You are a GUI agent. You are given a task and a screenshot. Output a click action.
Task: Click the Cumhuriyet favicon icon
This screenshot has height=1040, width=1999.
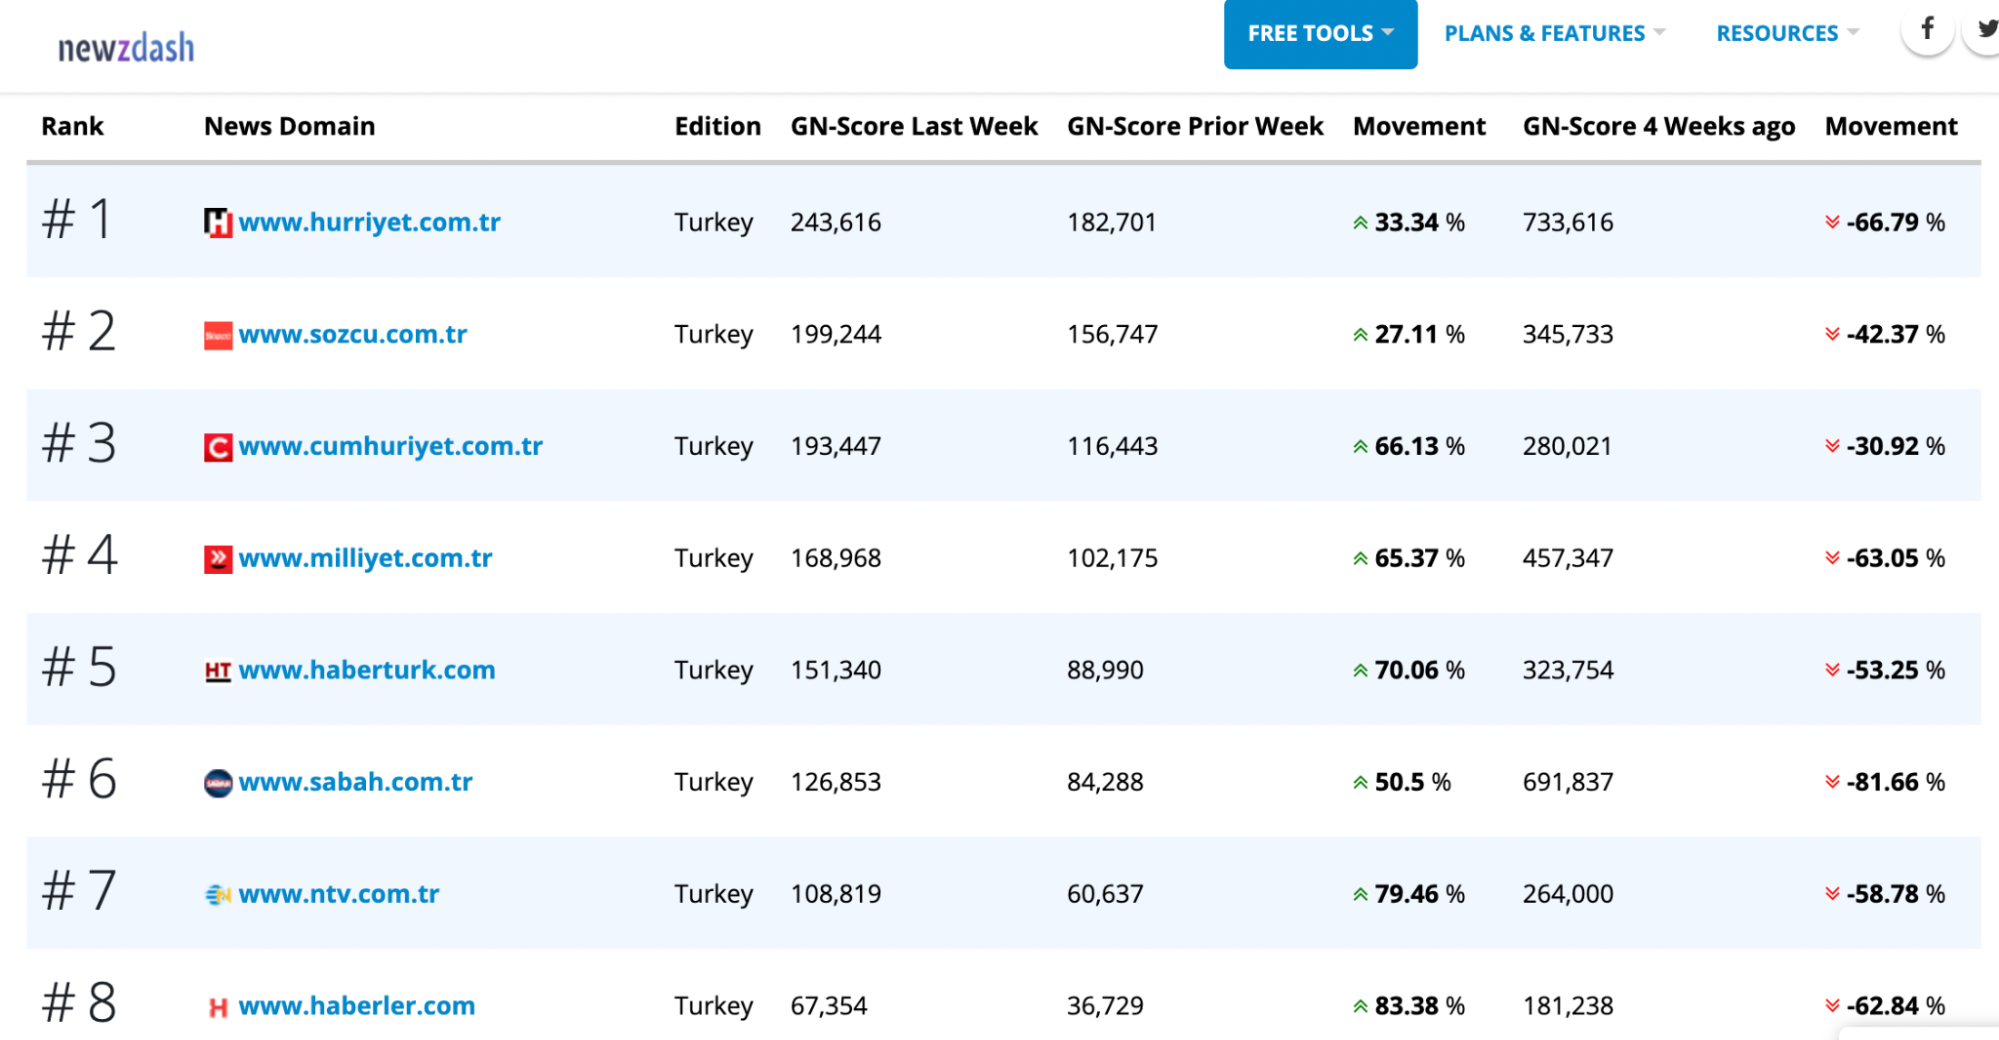coord(218,447)
